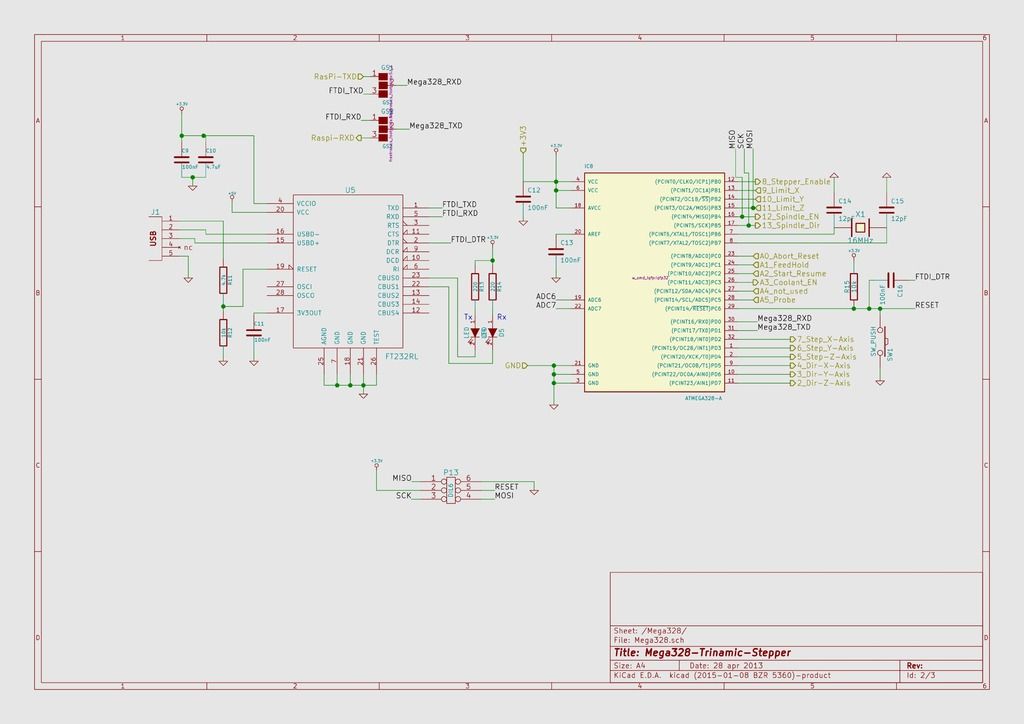Image resolution: width=1024 pixels, height=724 pixels.
Task: Click the Mega328_RXD net label
Action: (x=784, y=318)
